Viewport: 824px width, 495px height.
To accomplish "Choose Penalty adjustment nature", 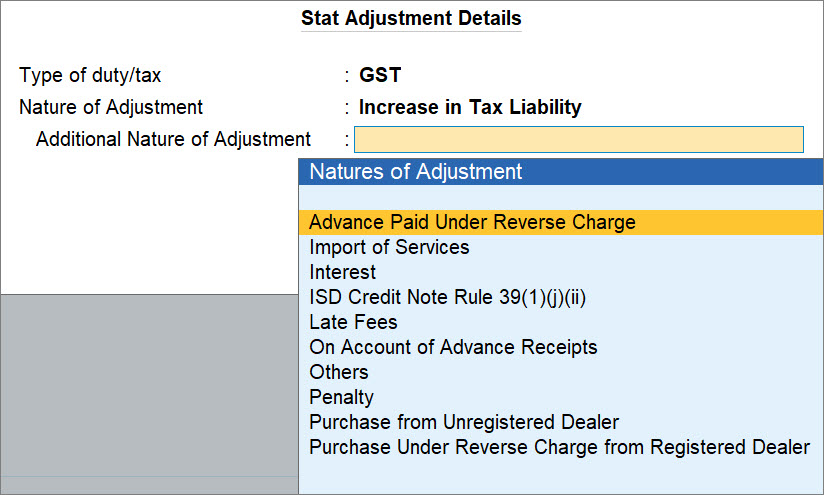I will click(561, 397).
